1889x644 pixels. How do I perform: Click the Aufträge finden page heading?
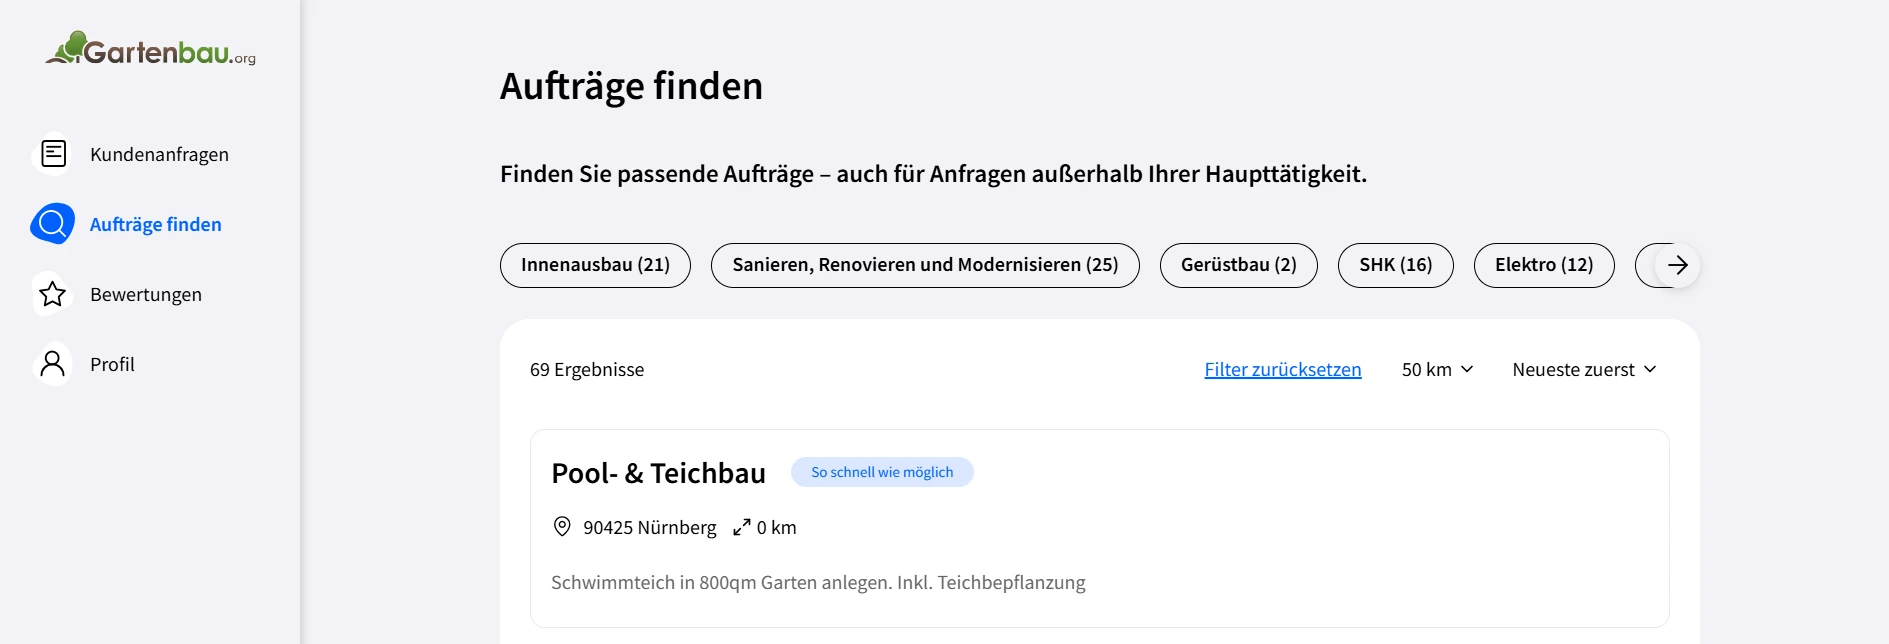(x=631, y=86)
